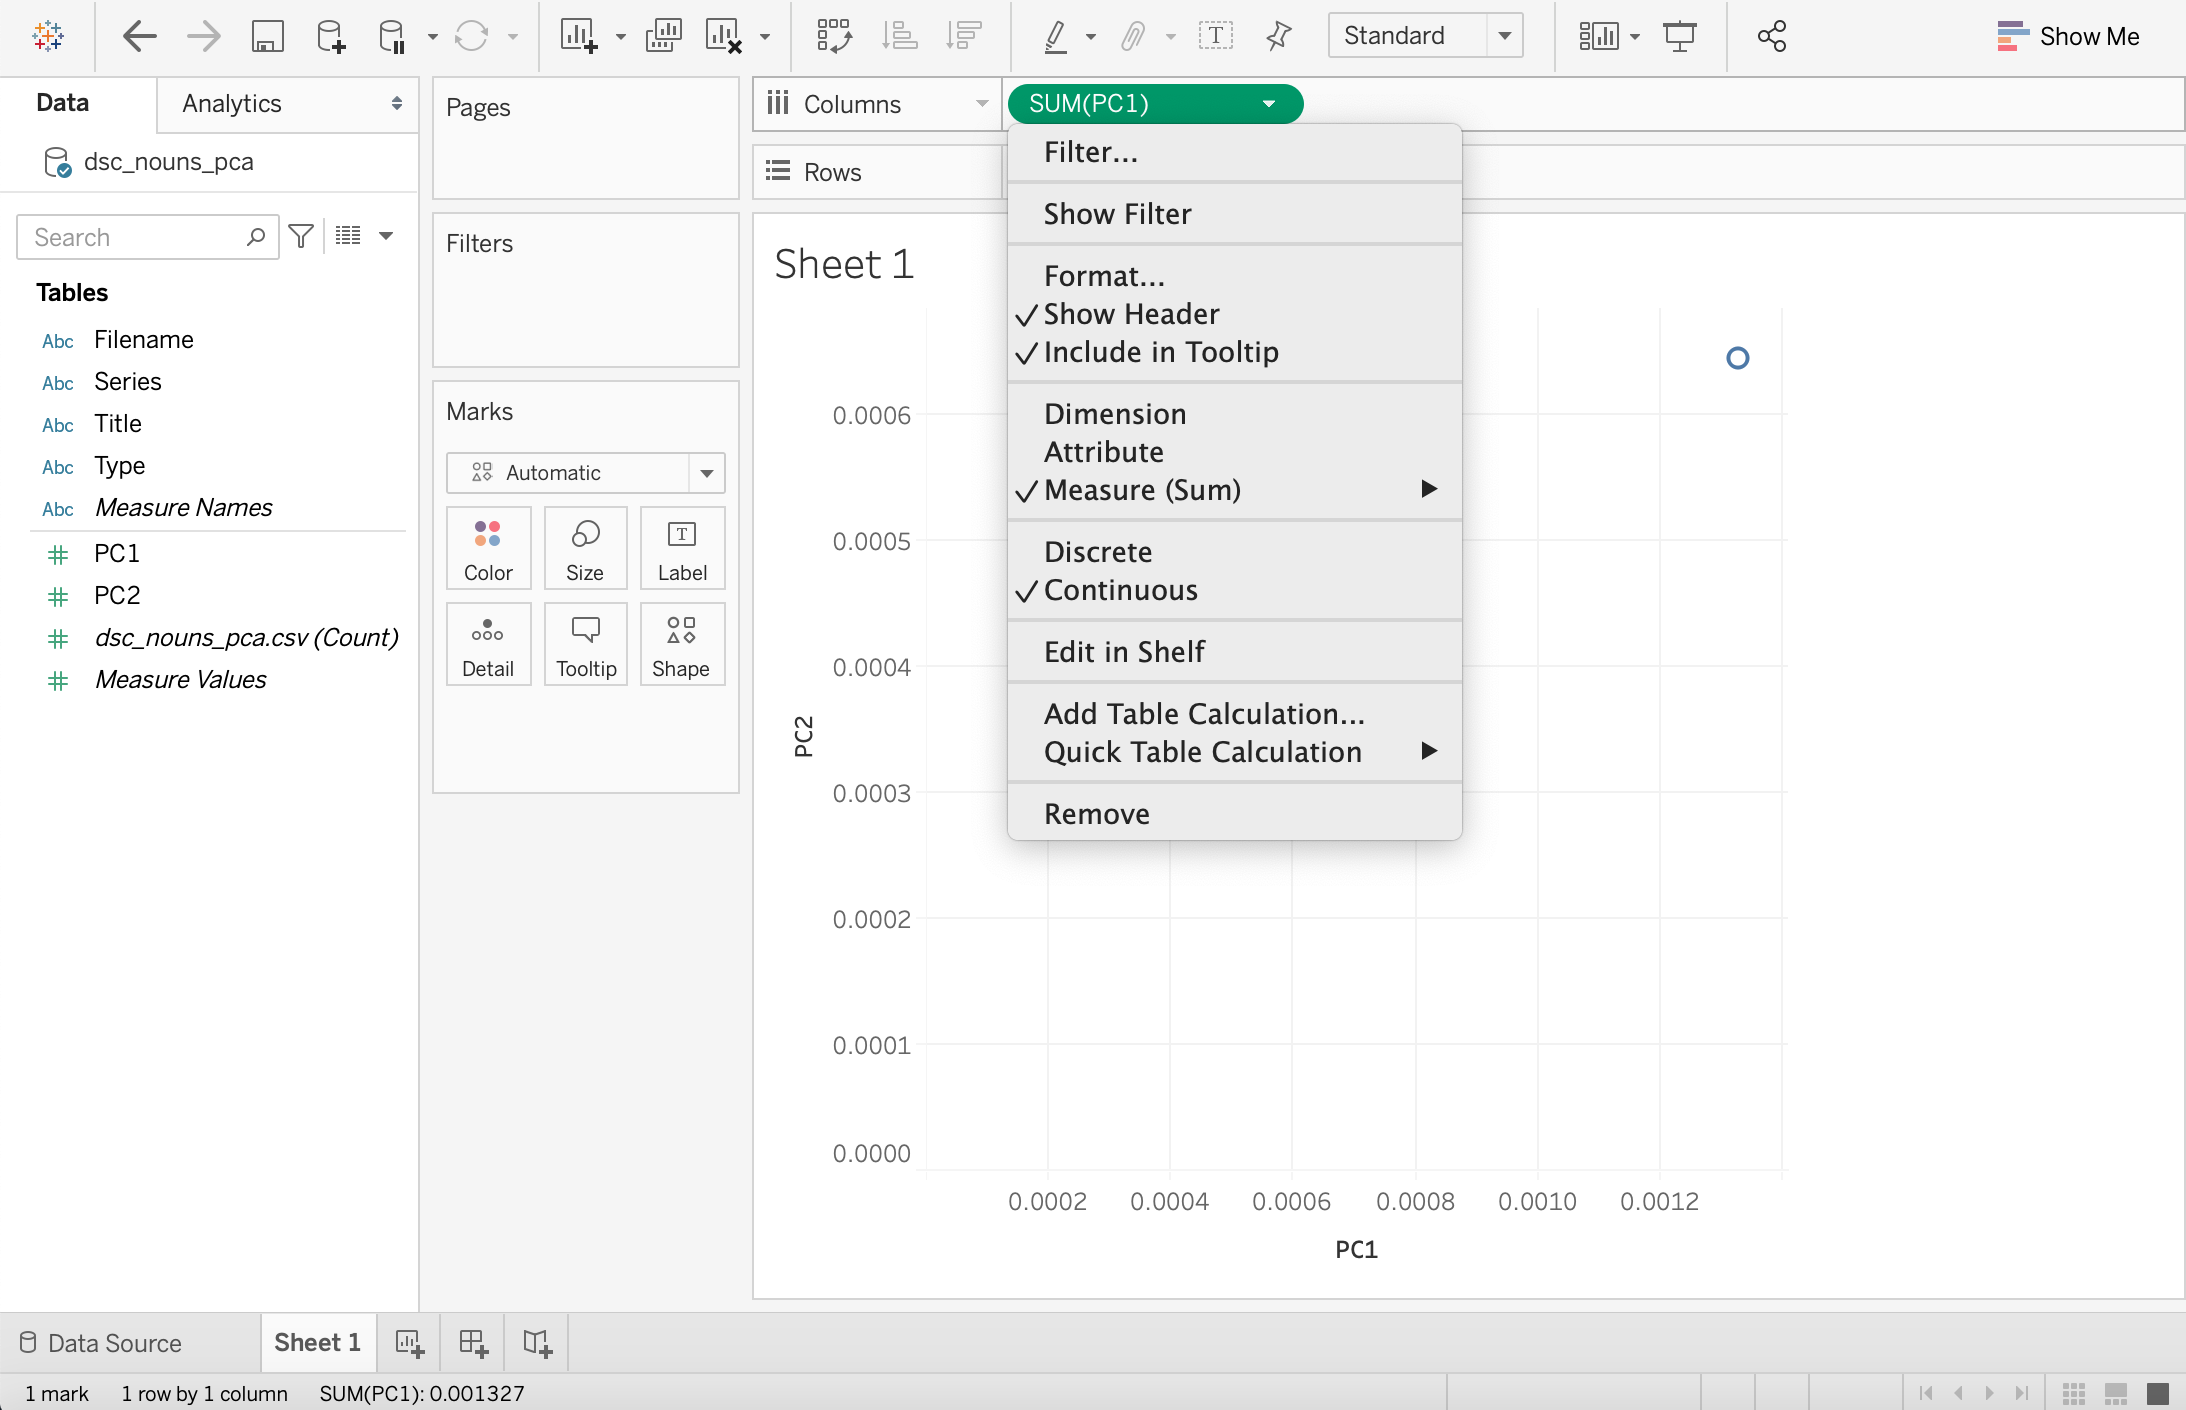This screenshot has height=1410, width=2186.
Task: Open the Shape options in the Marks card
Action: point(681,644)
